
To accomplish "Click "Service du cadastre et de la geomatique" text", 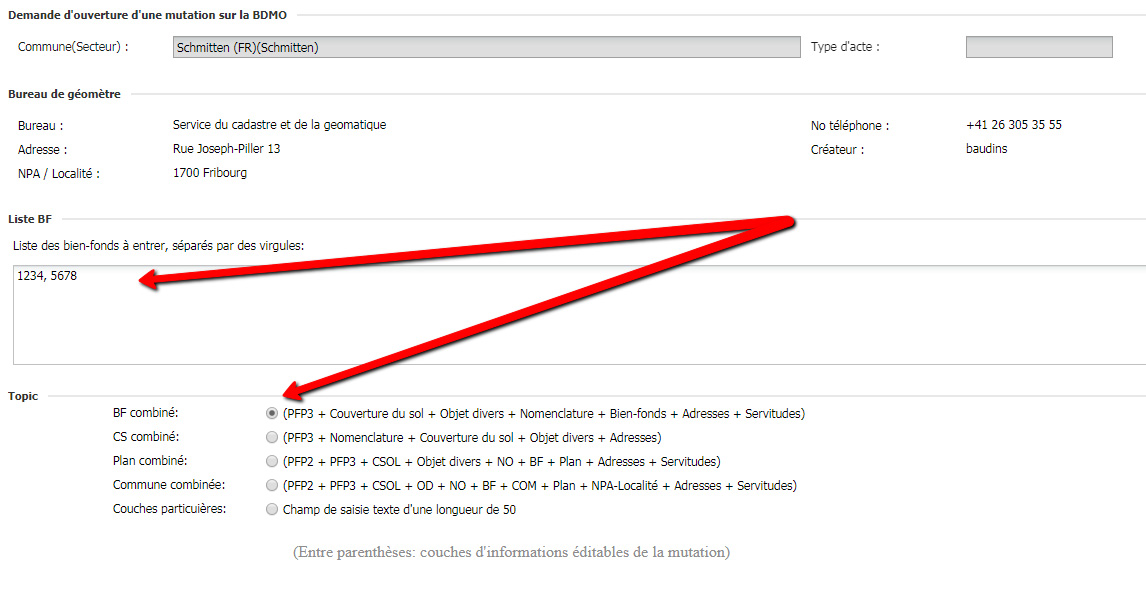I will click(x=279, y=125).
